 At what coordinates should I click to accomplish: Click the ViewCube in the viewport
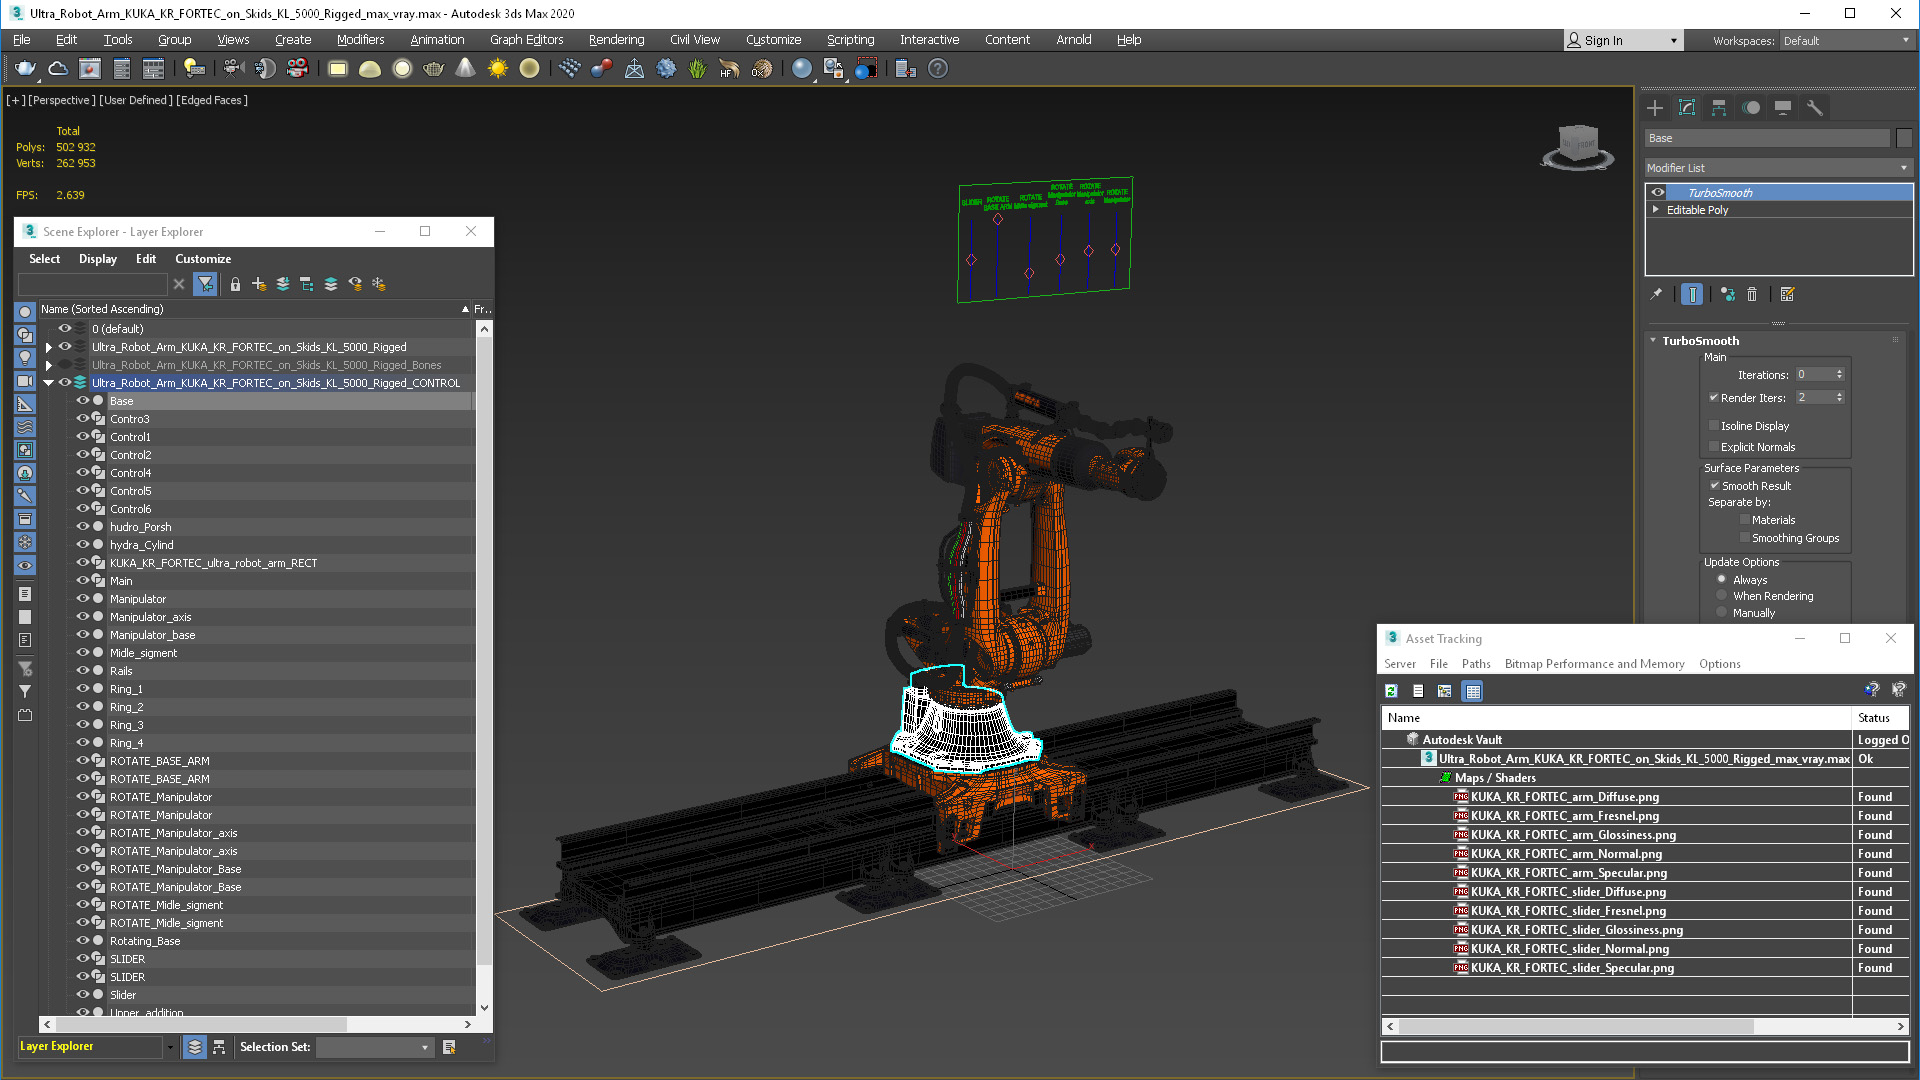tap(1578, 147)
